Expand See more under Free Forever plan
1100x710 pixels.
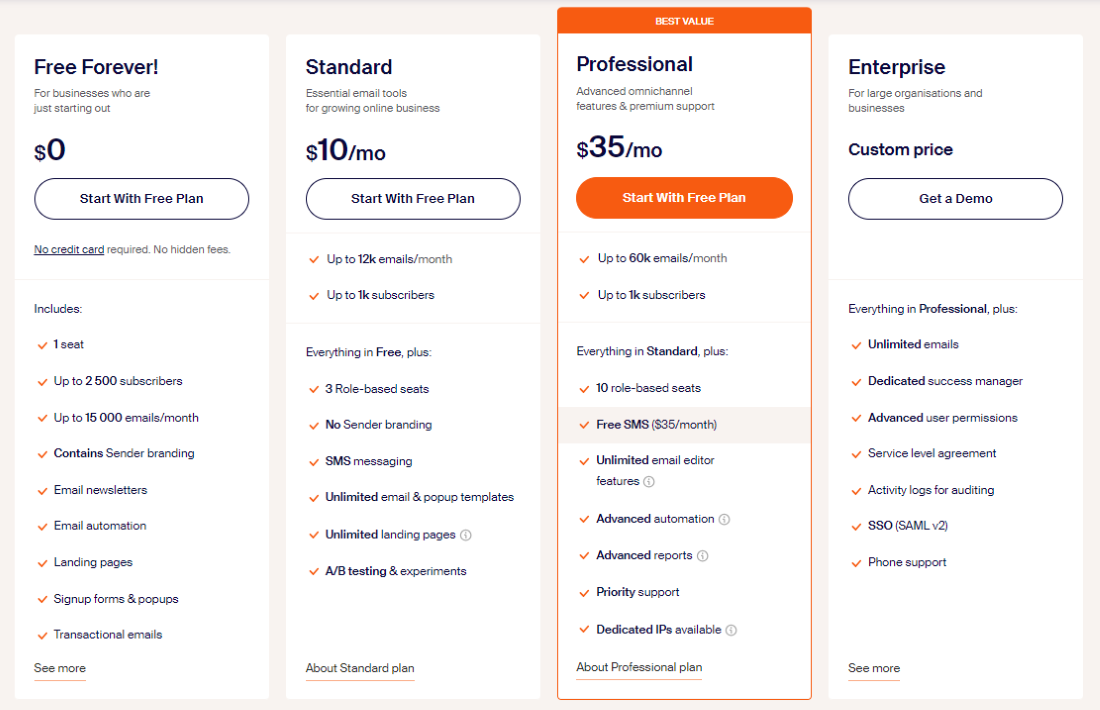click(x=60, y=668)
